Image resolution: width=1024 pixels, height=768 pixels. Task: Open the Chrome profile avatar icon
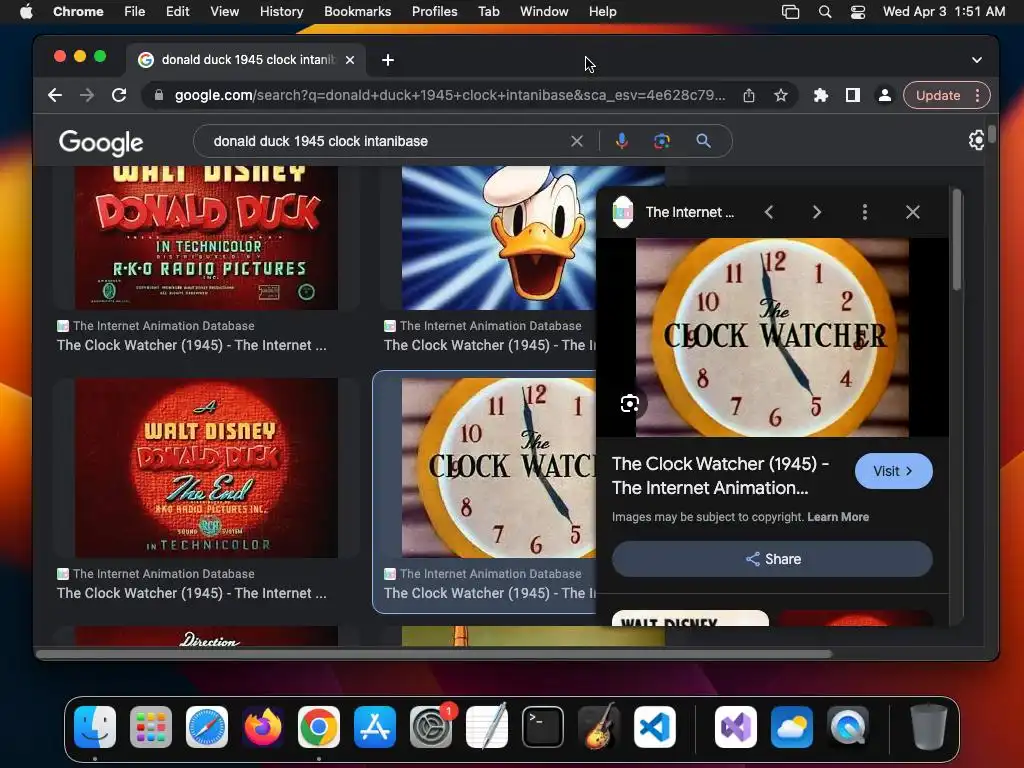coord(884,95)
